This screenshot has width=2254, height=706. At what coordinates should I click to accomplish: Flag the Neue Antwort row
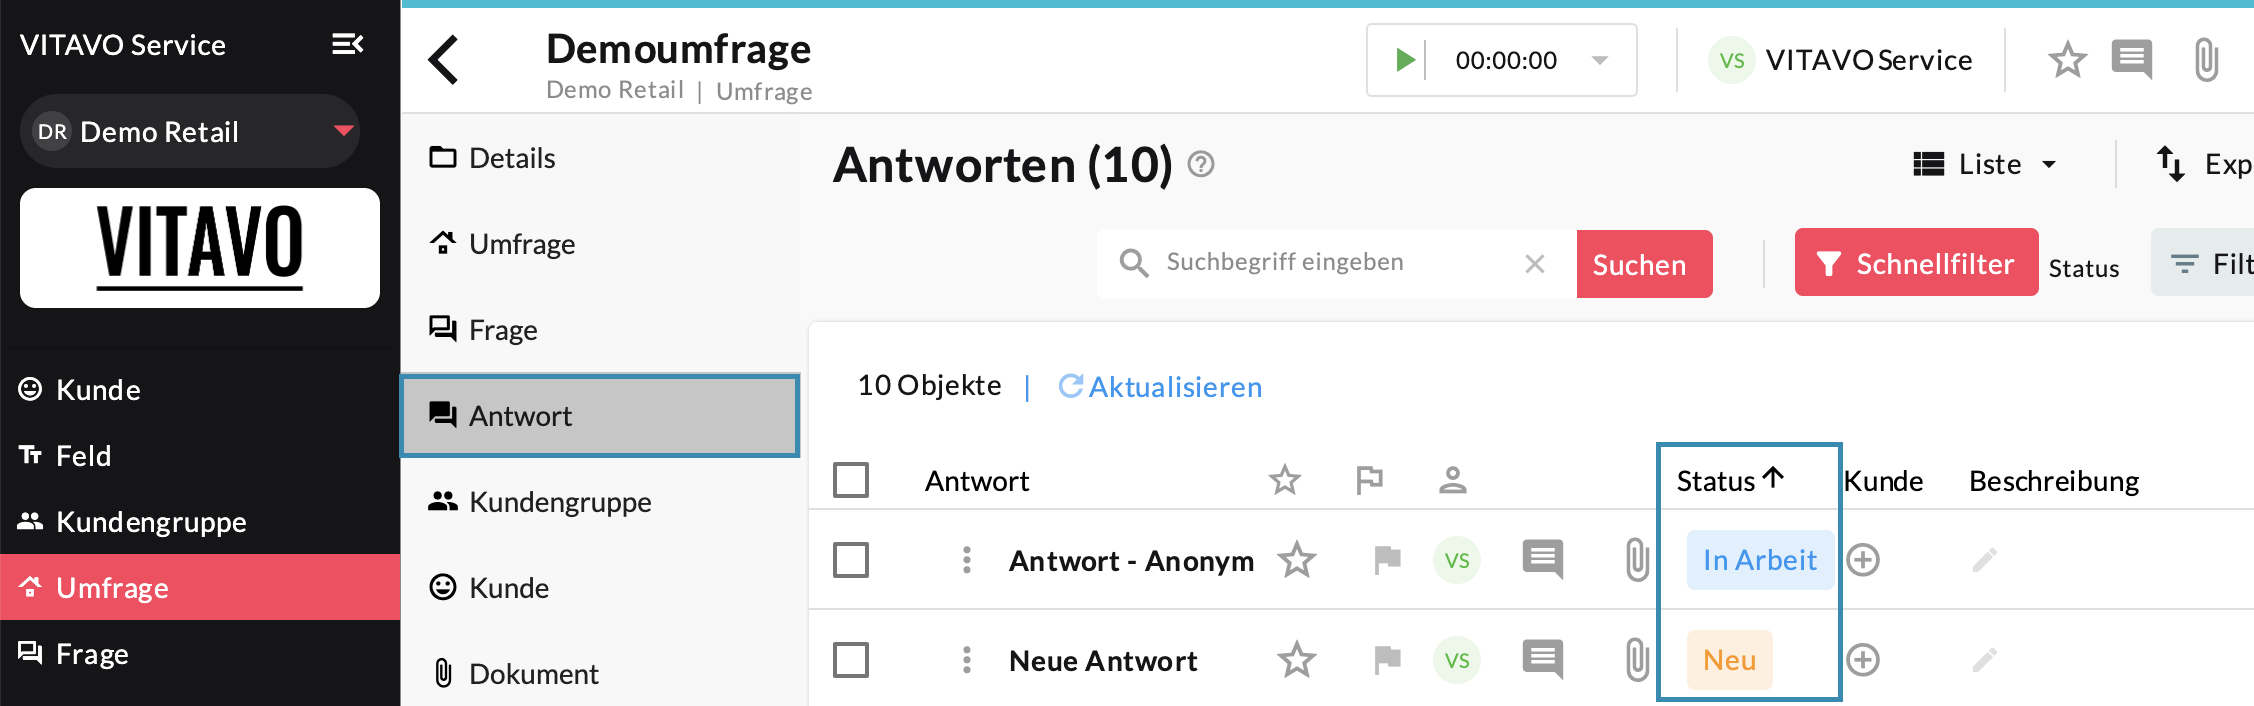1387,660
